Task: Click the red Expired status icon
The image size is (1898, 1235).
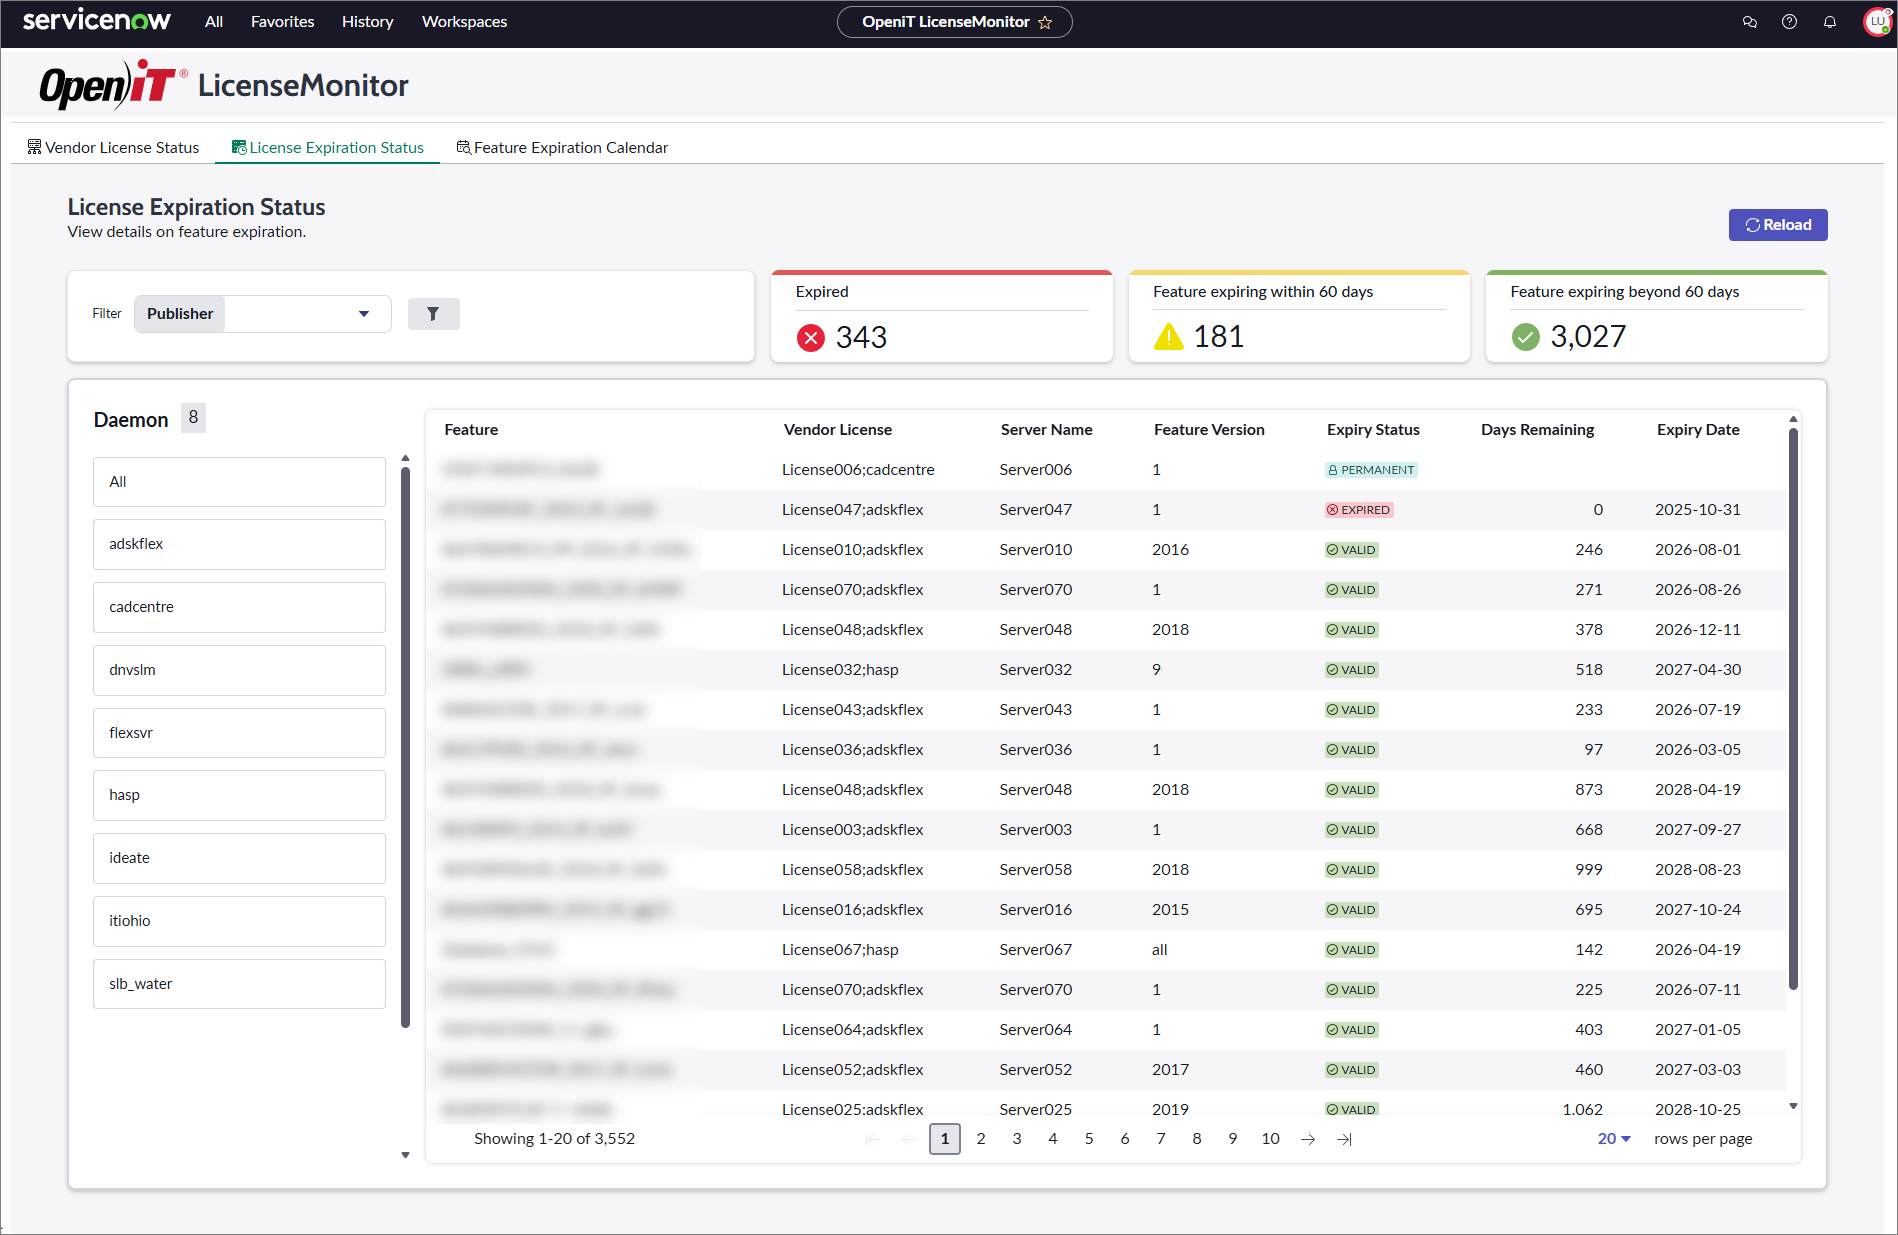Action: 811,338
